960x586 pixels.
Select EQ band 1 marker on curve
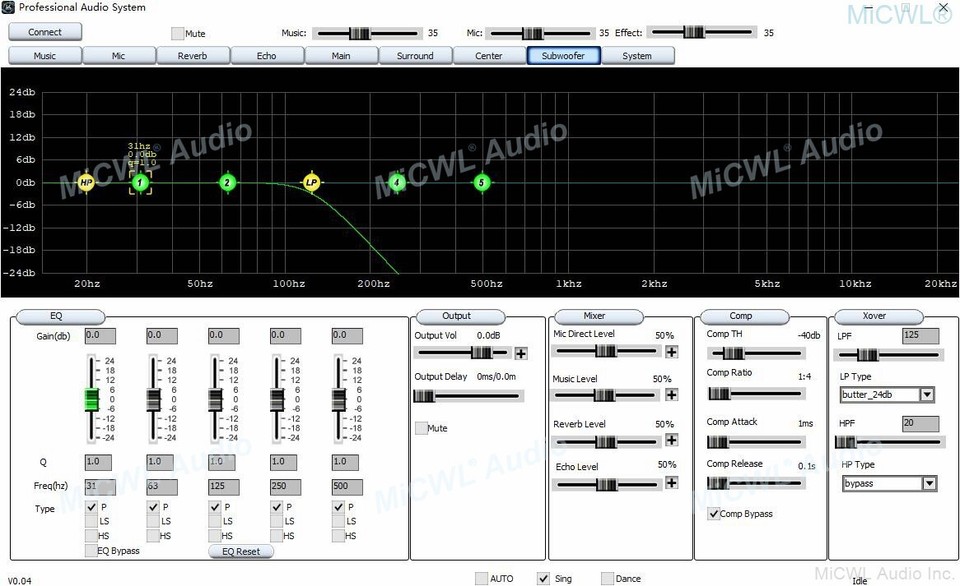pos(140,182)
